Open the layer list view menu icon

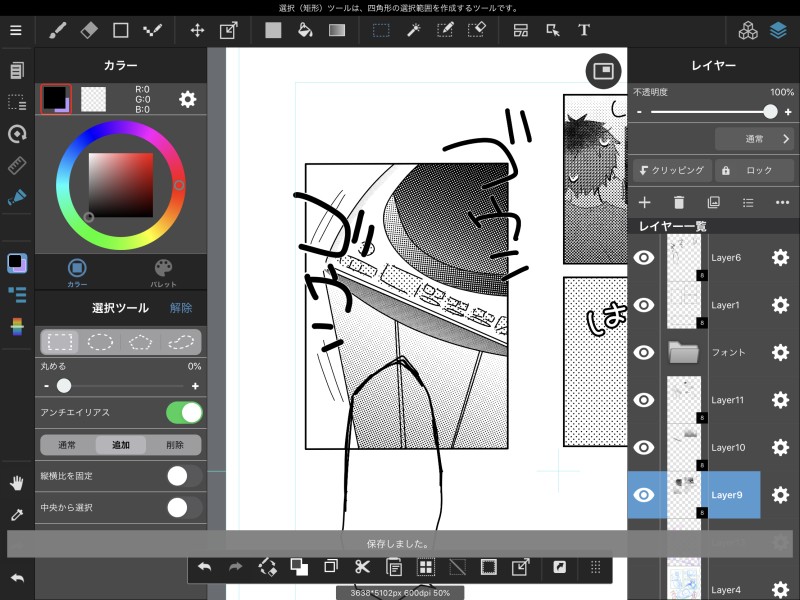tap(748, 203)
